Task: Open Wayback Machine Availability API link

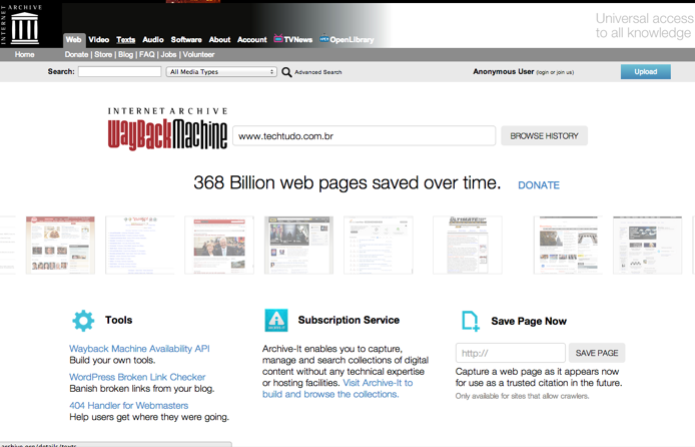Action: (139, 349)
